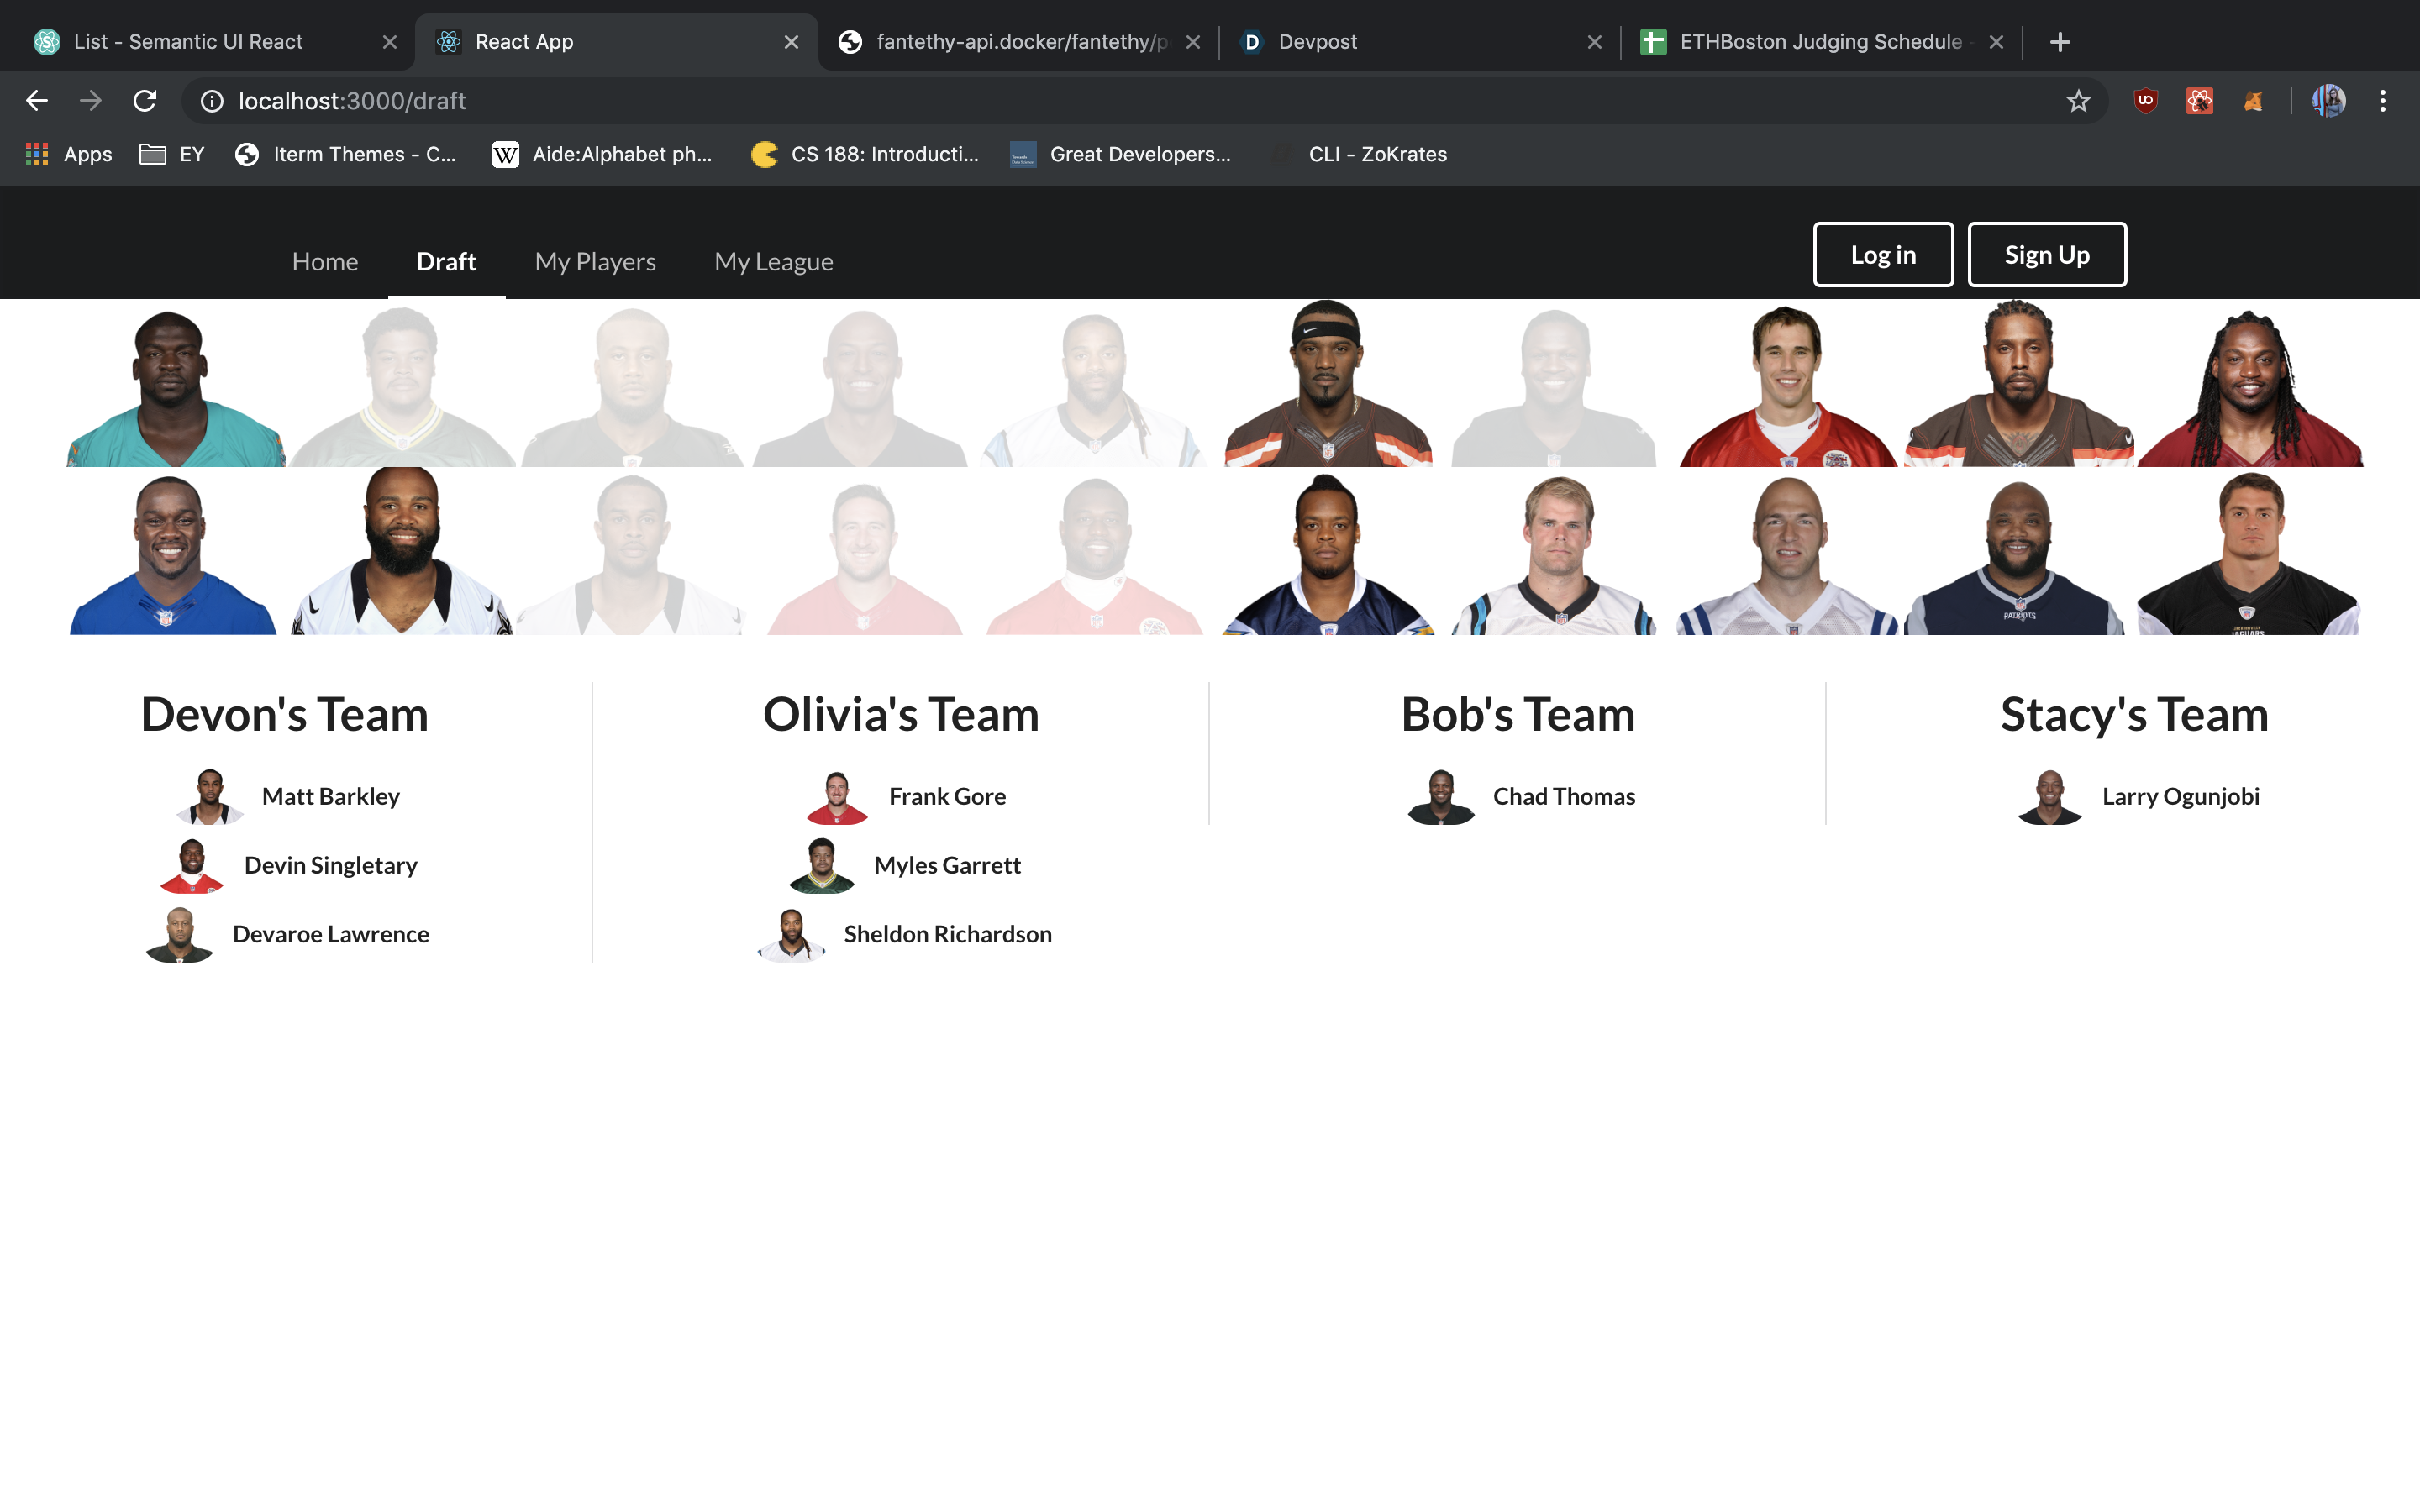The height and width of the screenshot is (1512, 2420).
Task: Click the site info icon in address bar
Action: pyautogui.click(x=211, y=100)
